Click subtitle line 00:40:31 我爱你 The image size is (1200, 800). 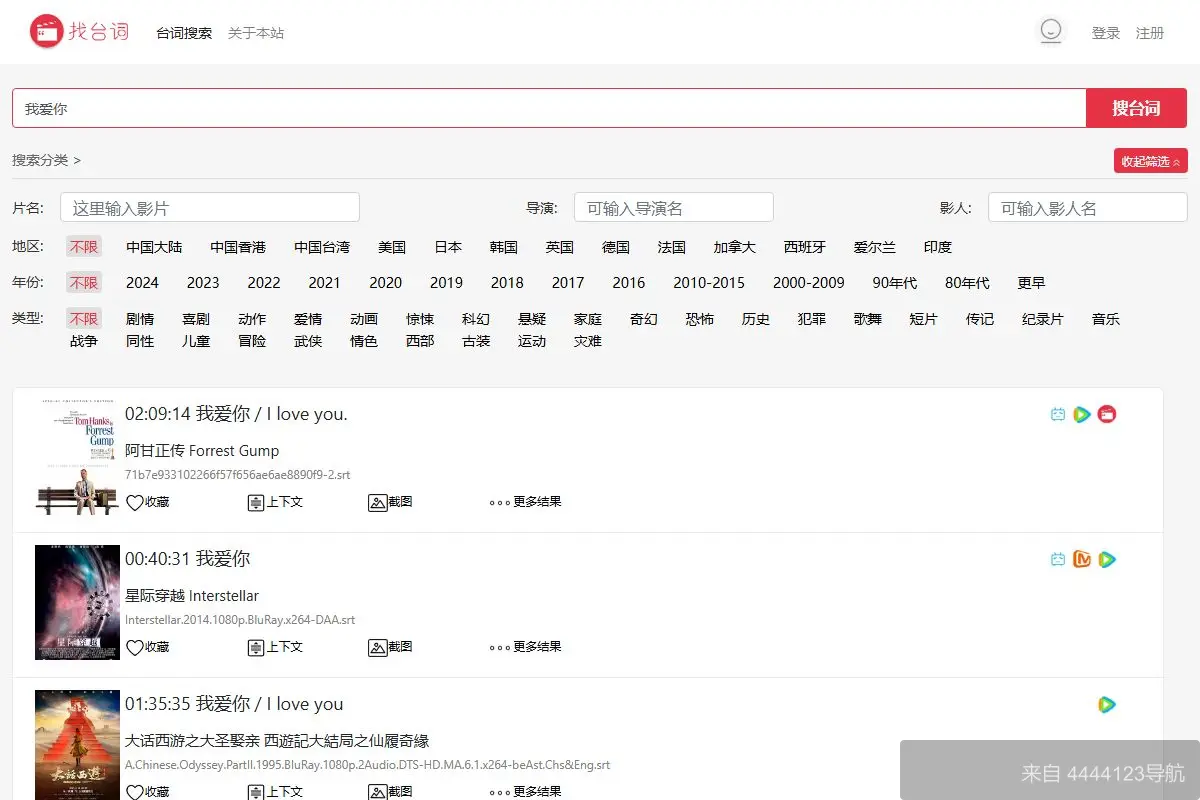coord(187,559)
